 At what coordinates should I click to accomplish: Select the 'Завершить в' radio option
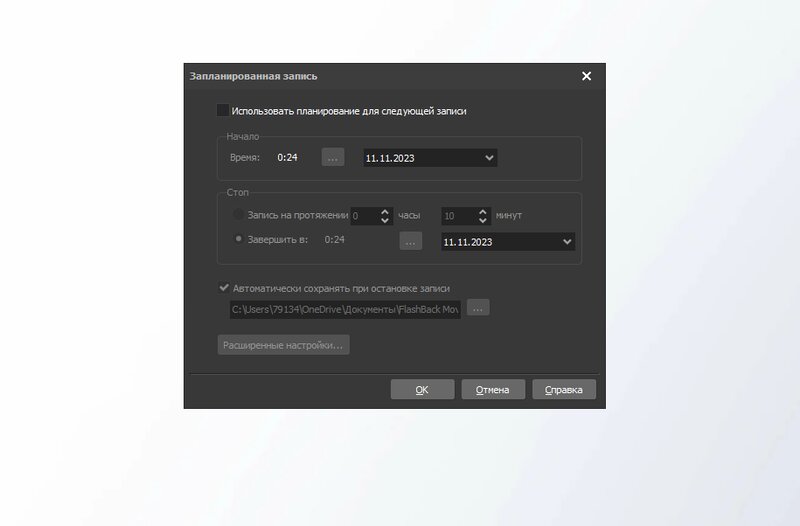[x=238, y=239]
